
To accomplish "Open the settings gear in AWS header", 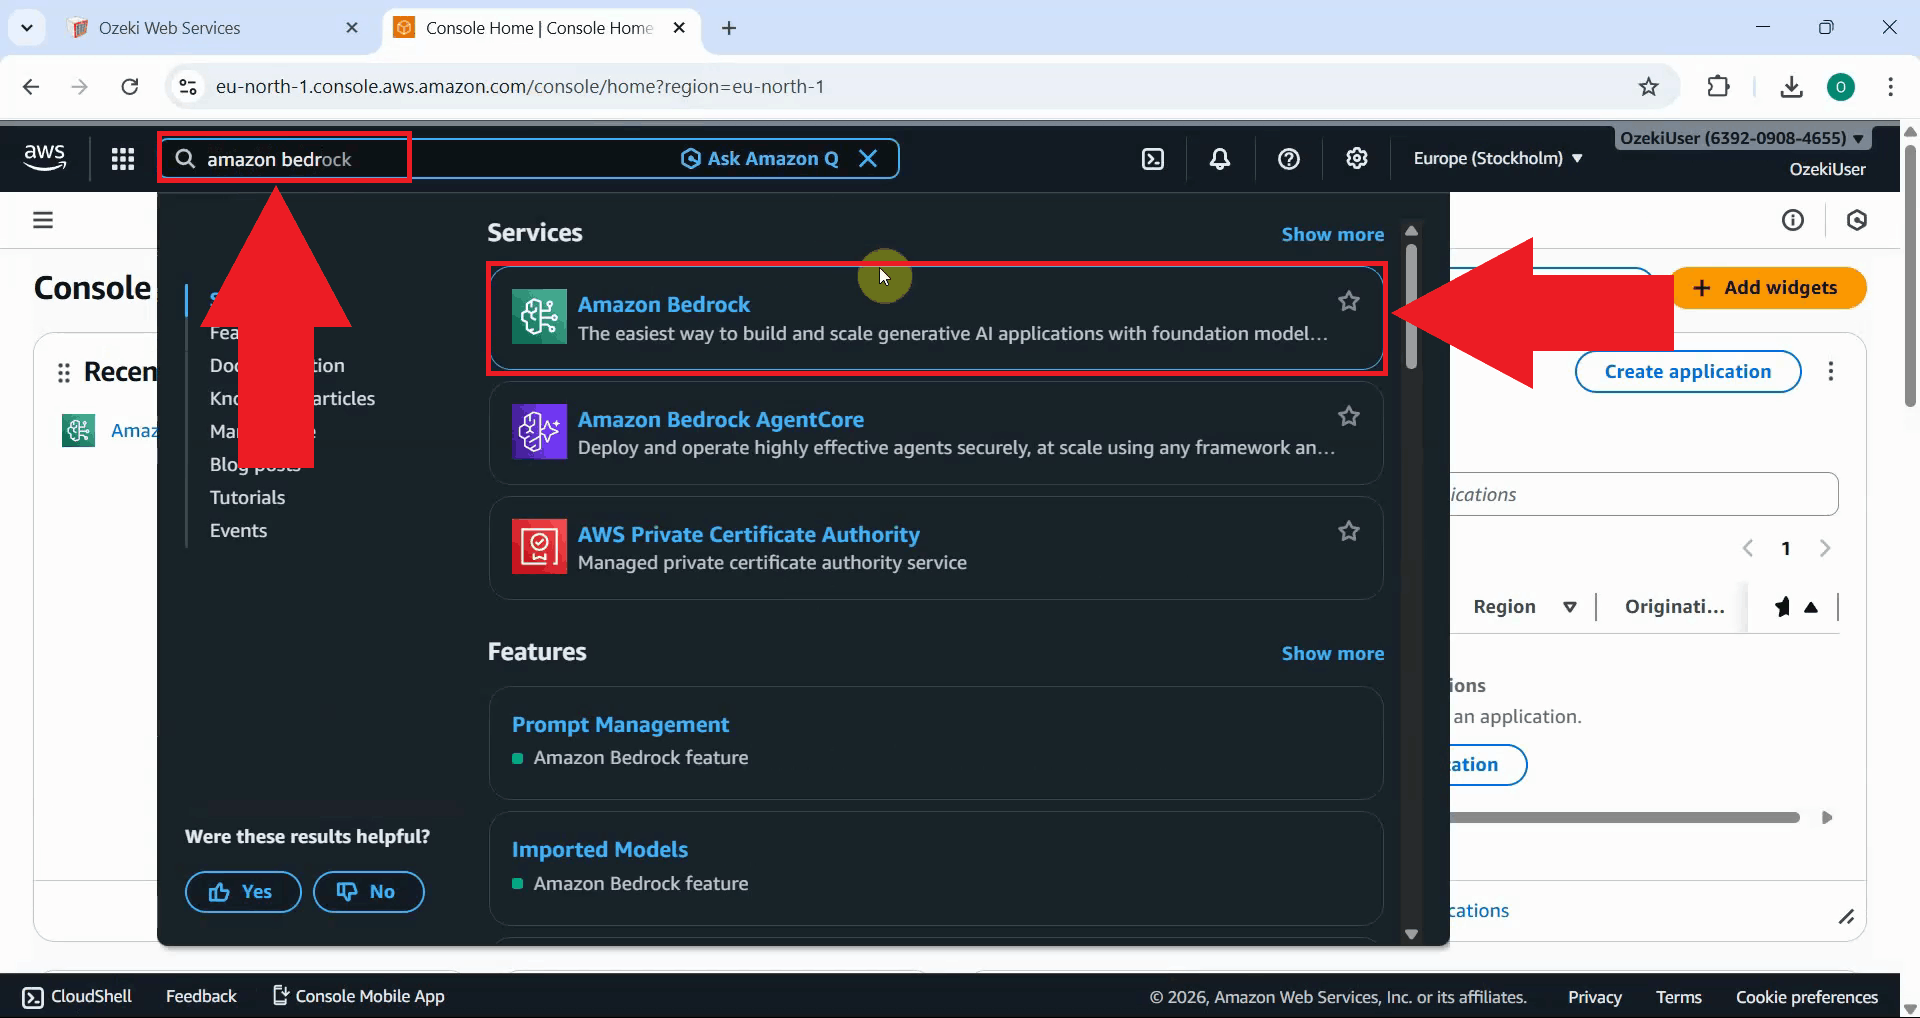I will [1357, 159].
